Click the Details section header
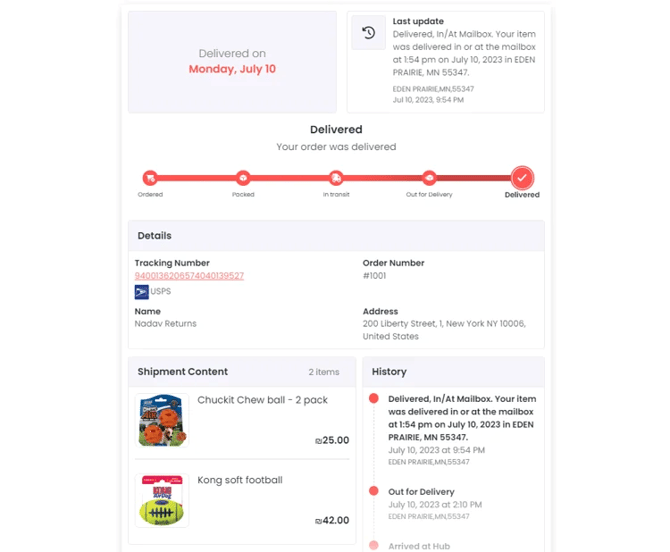The height and width of the screenshot is (552, 670). pyautogui.click(x=155, y=236)
